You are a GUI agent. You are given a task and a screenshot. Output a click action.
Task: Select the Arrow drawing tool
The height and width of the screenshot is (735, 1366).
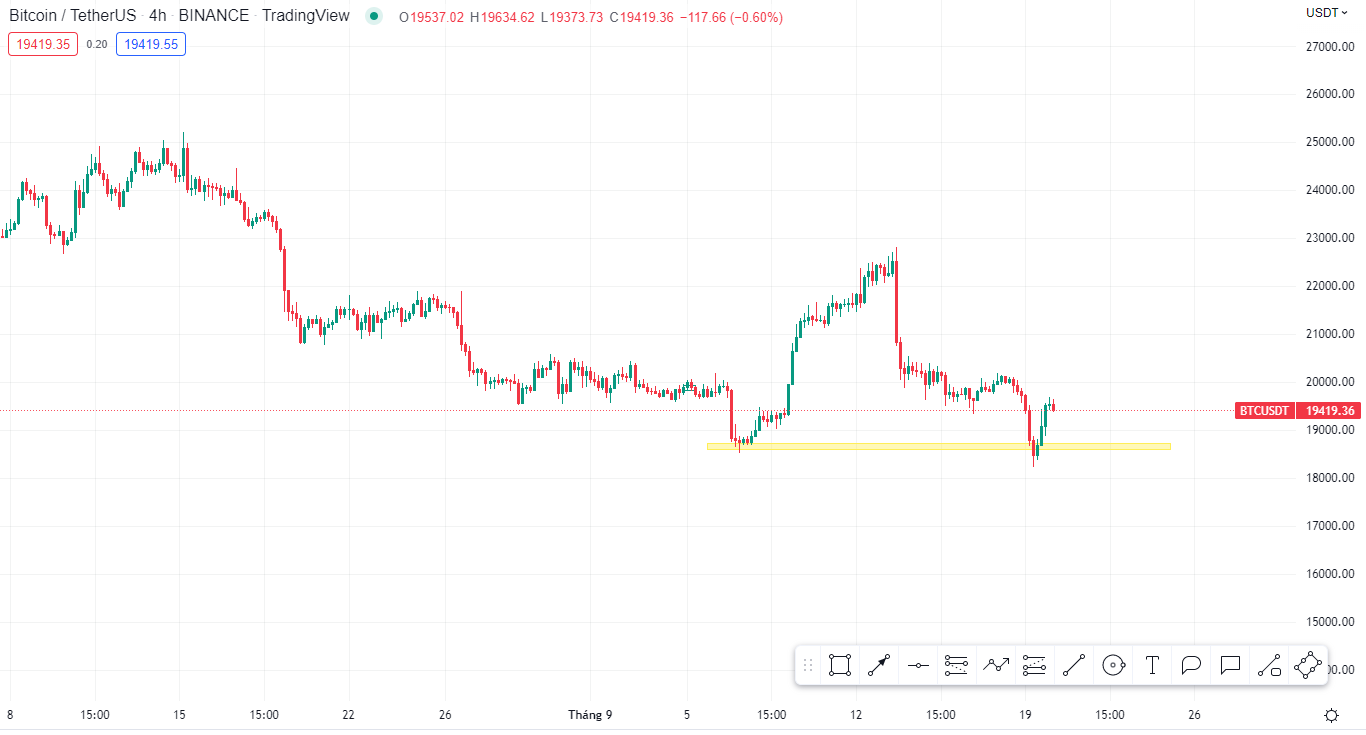click(879, 665)
